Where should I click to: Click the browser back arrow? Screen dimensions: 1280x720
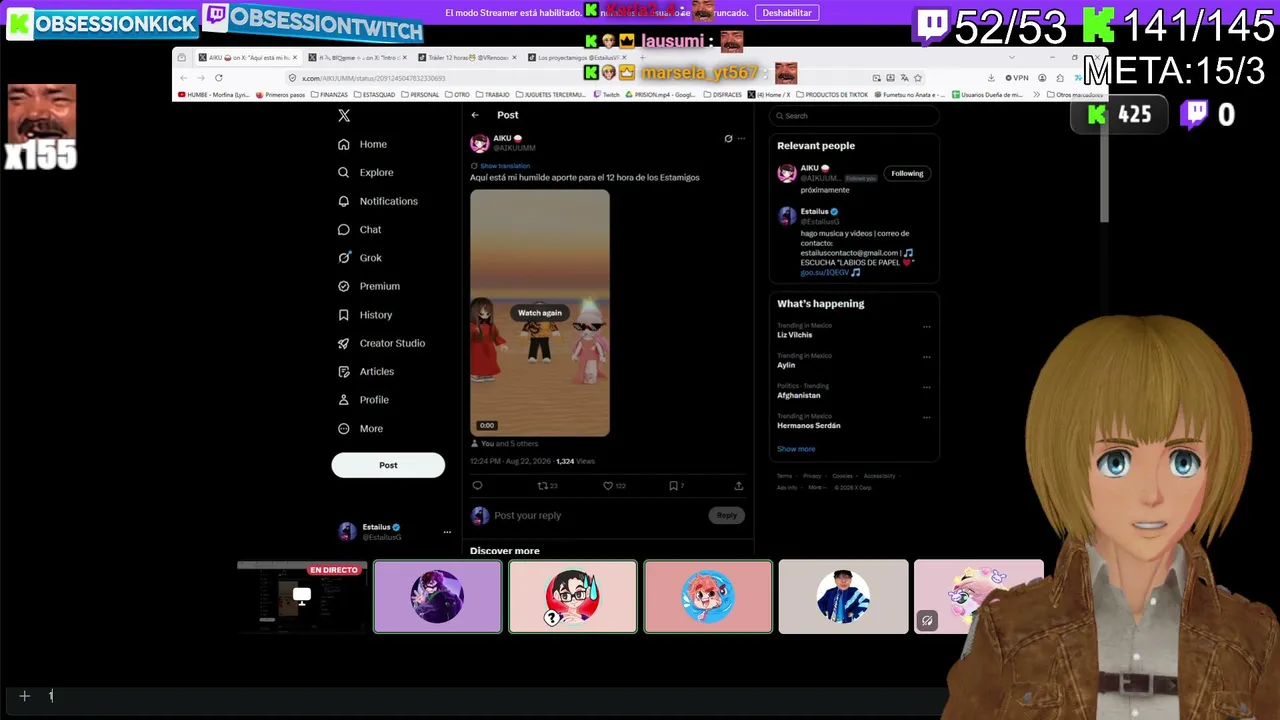pyautogui.click(x=183, y=78)
